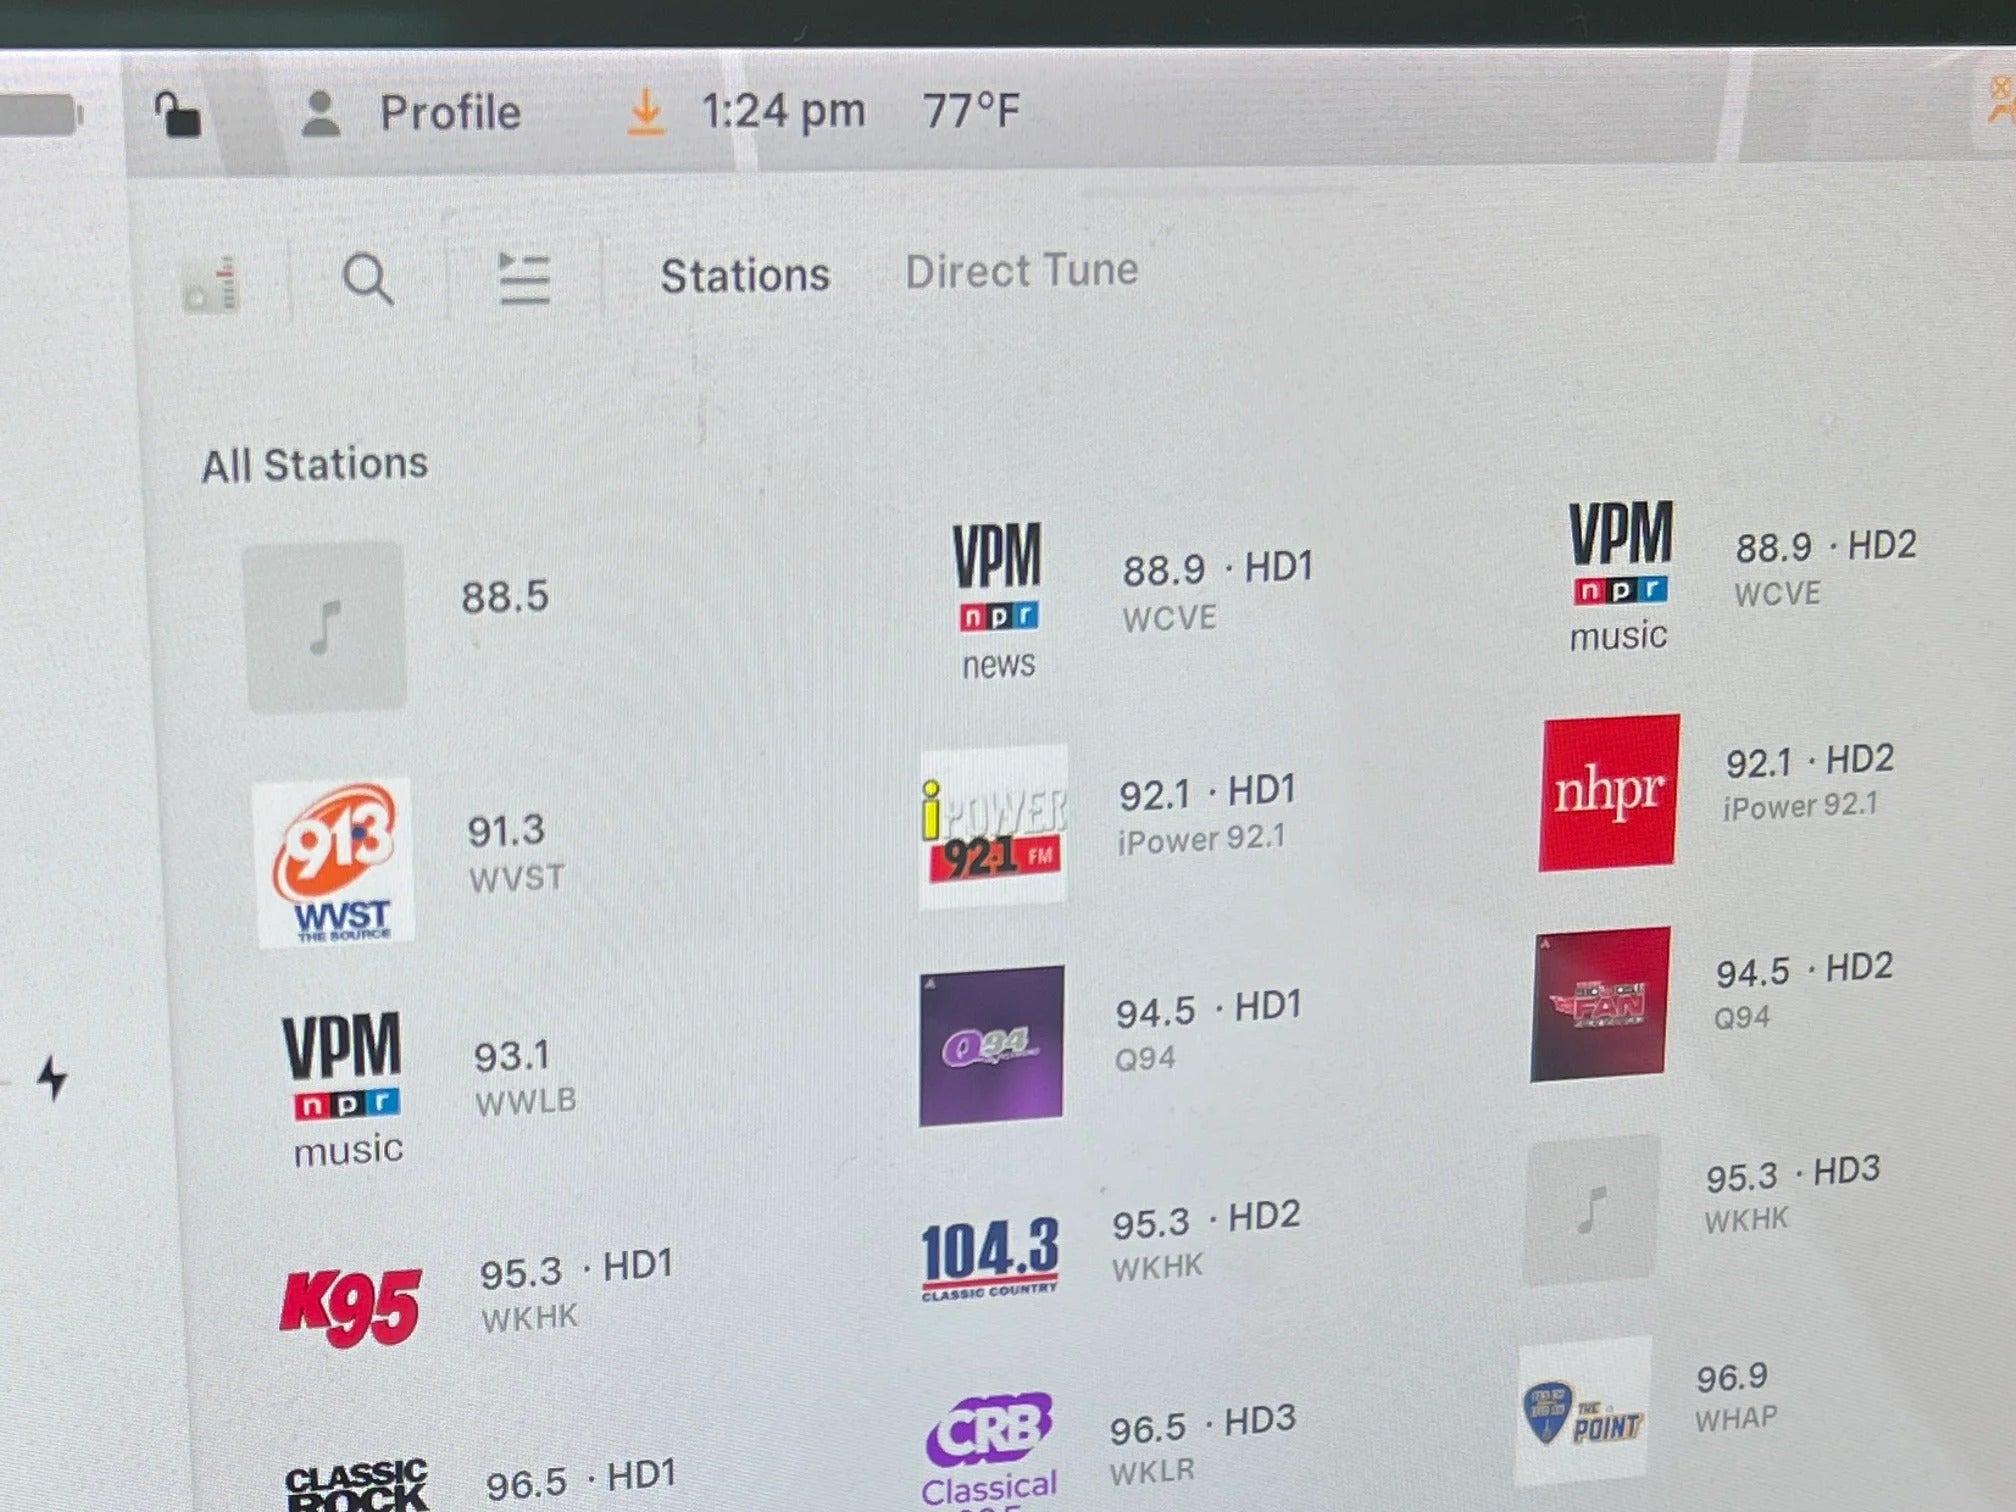Tap '93.1' frequency text
The height and width of the screenshot is (1512, 2016).
512,1056
